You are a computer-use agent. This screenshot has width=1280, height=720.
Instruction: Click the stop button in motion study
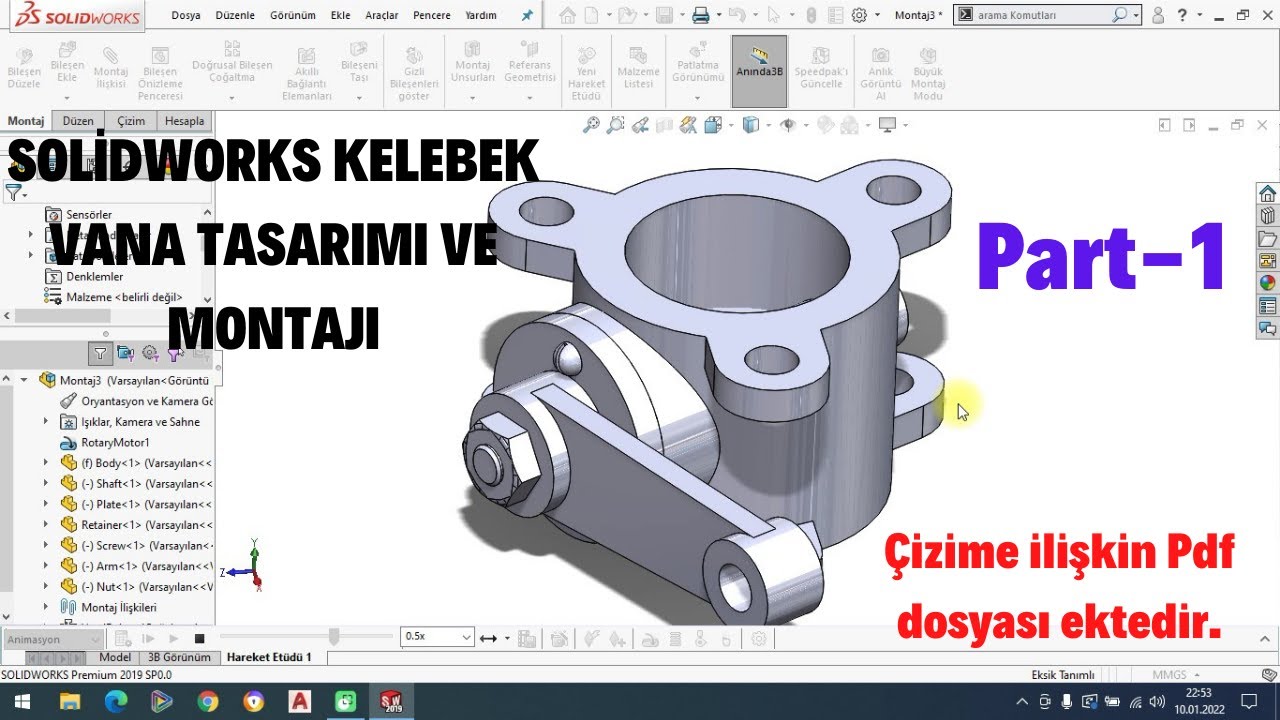(199, 638)
